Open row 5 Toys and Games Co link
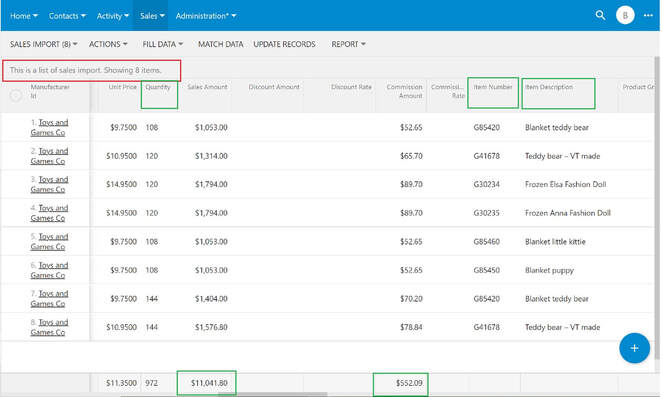Viewport: 662px width, 397px height. pyautogui.click(x=49, y=241)
